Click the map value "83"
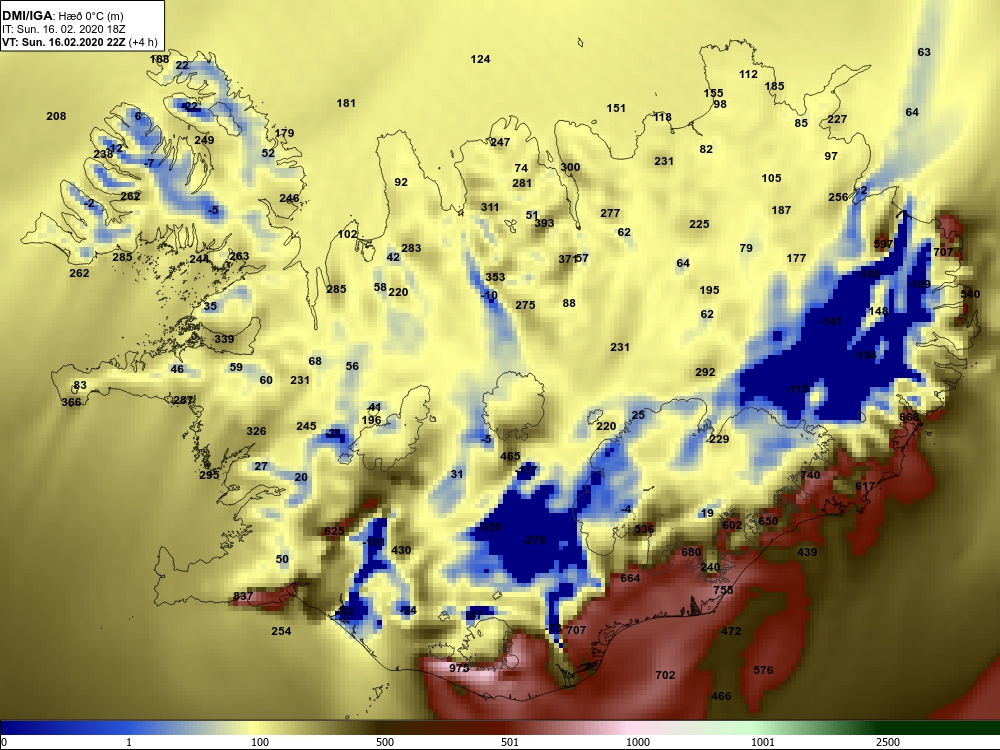 point(80,385)
